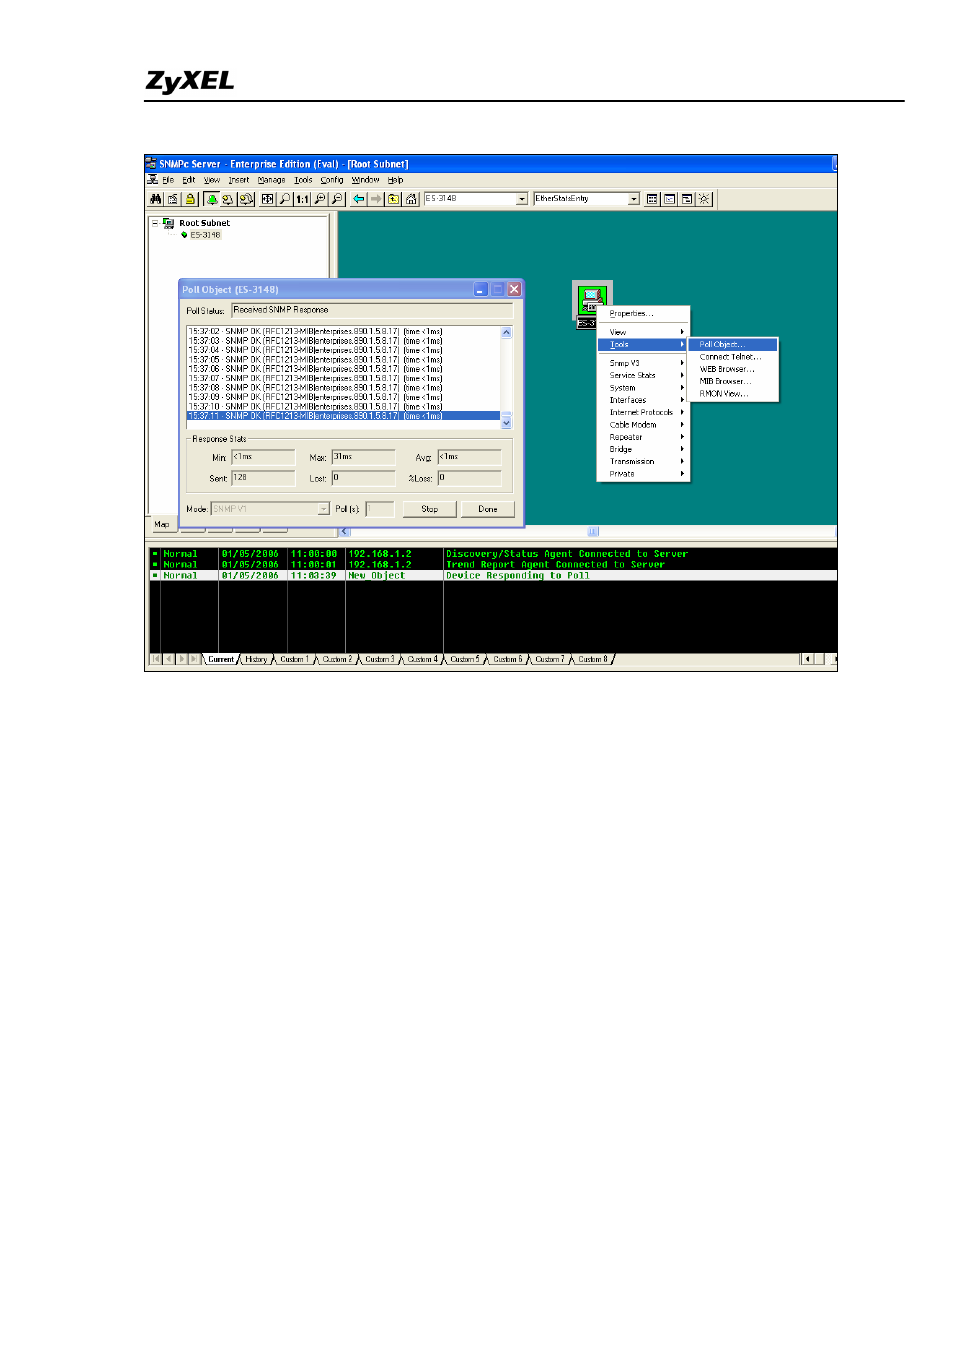Switch to the Custom 5 event log tab
The height and width of the screenshot is (1350, 954).
[464, 659]
